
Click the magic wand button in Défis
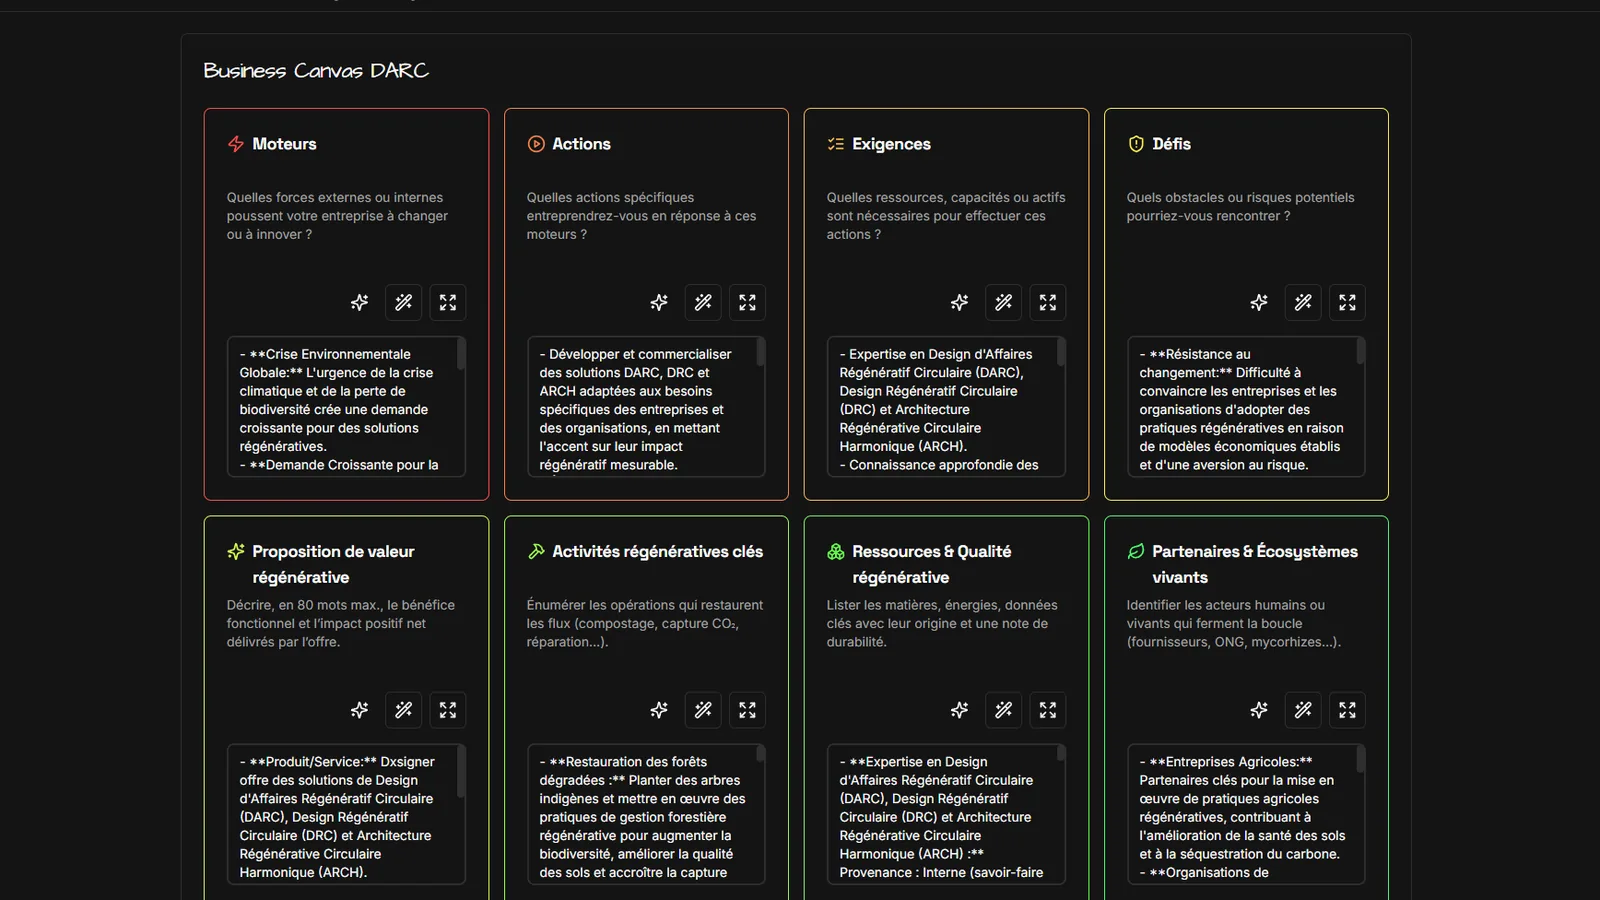(x=1304, y=302)
